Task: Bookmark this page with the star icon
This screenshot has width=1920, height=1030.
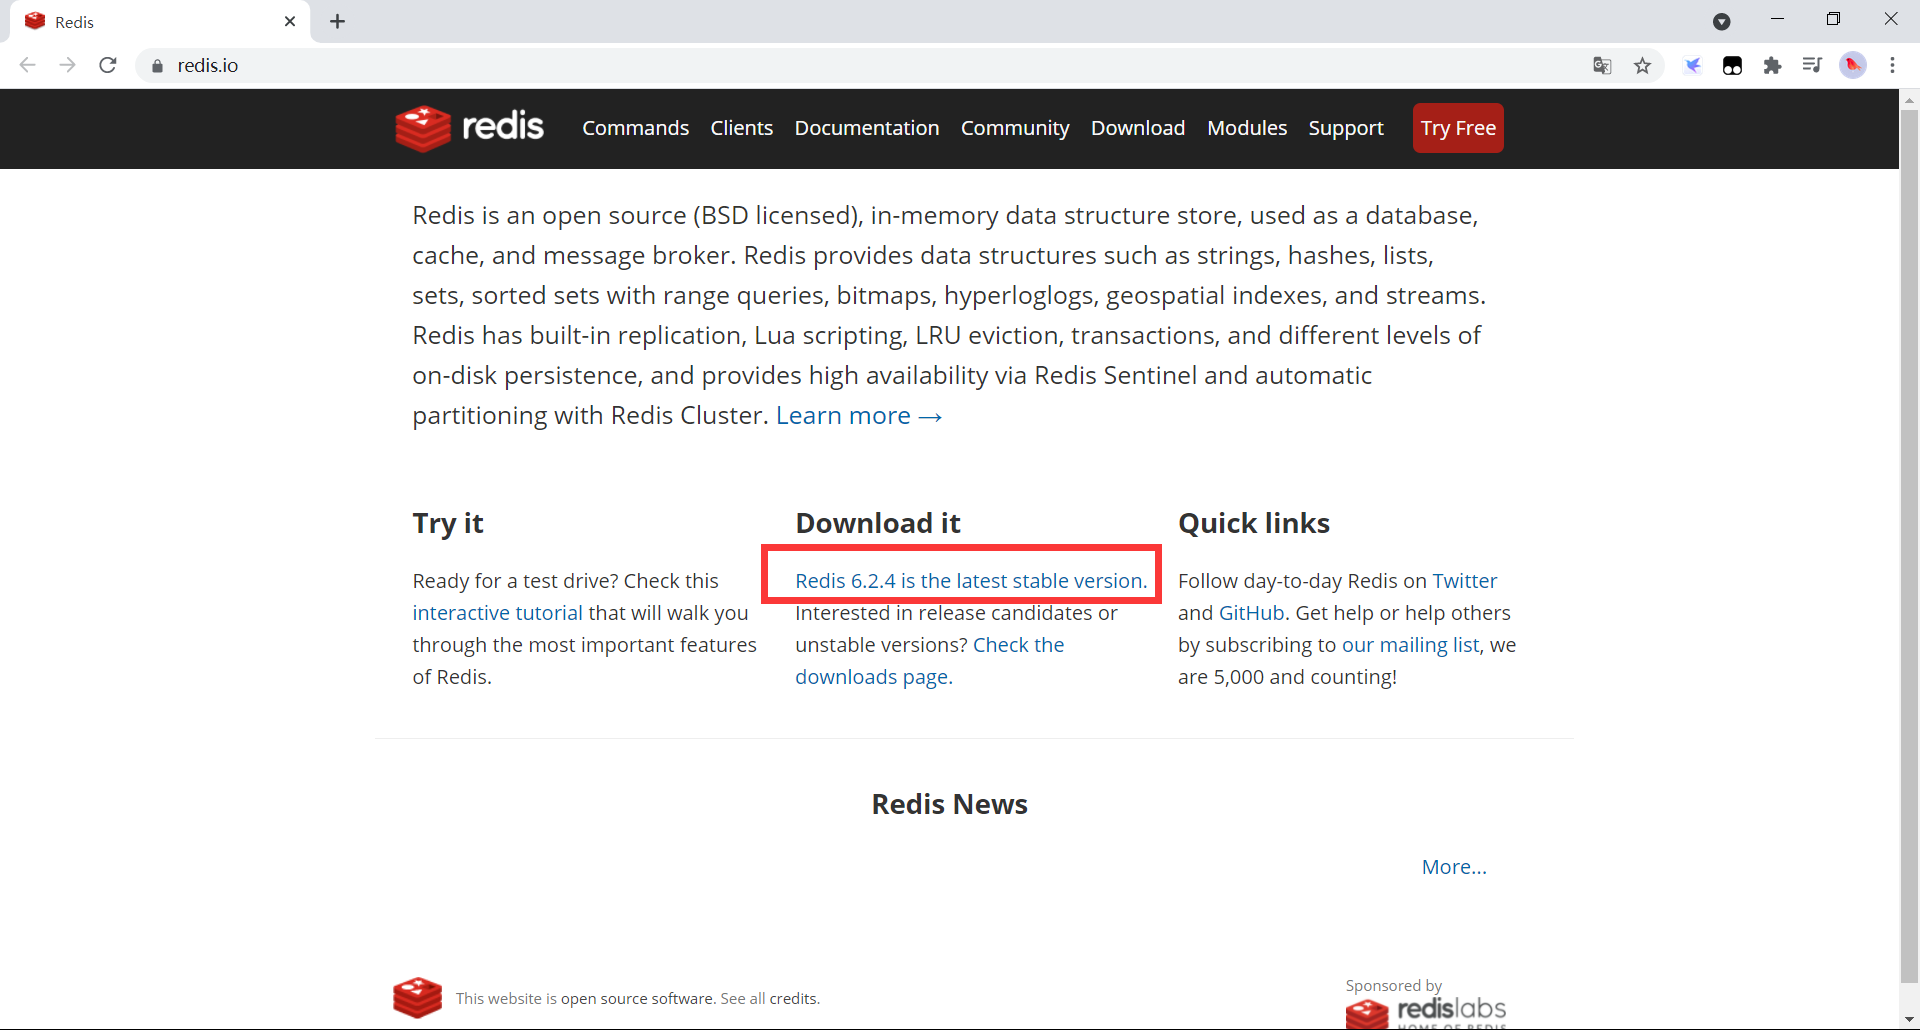Action: [1642, 66]
